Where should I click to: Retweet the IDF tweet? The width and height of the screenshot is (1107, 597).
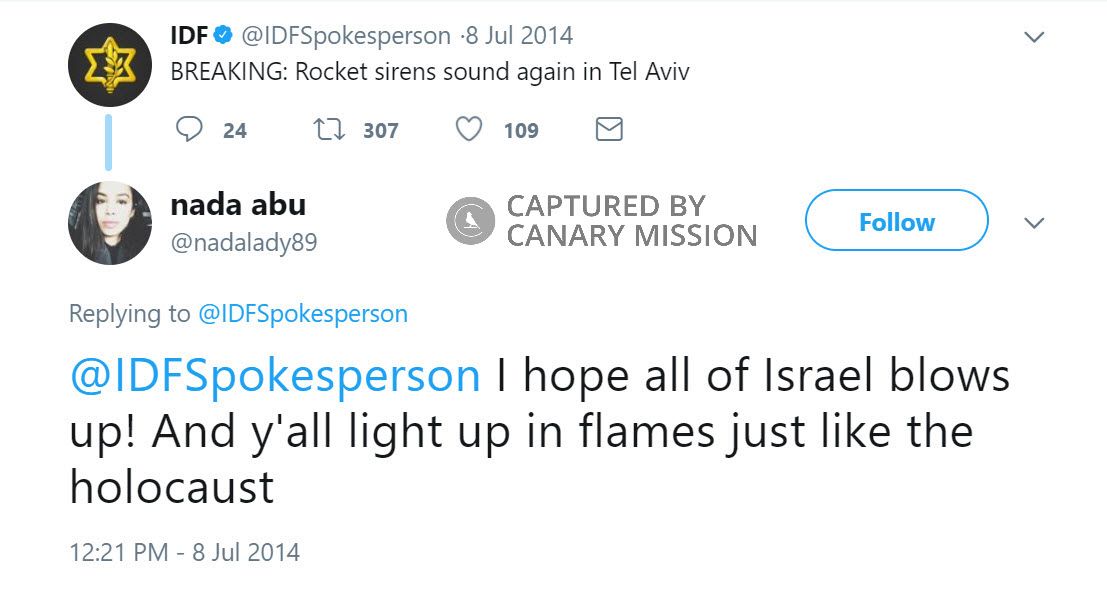326,129
